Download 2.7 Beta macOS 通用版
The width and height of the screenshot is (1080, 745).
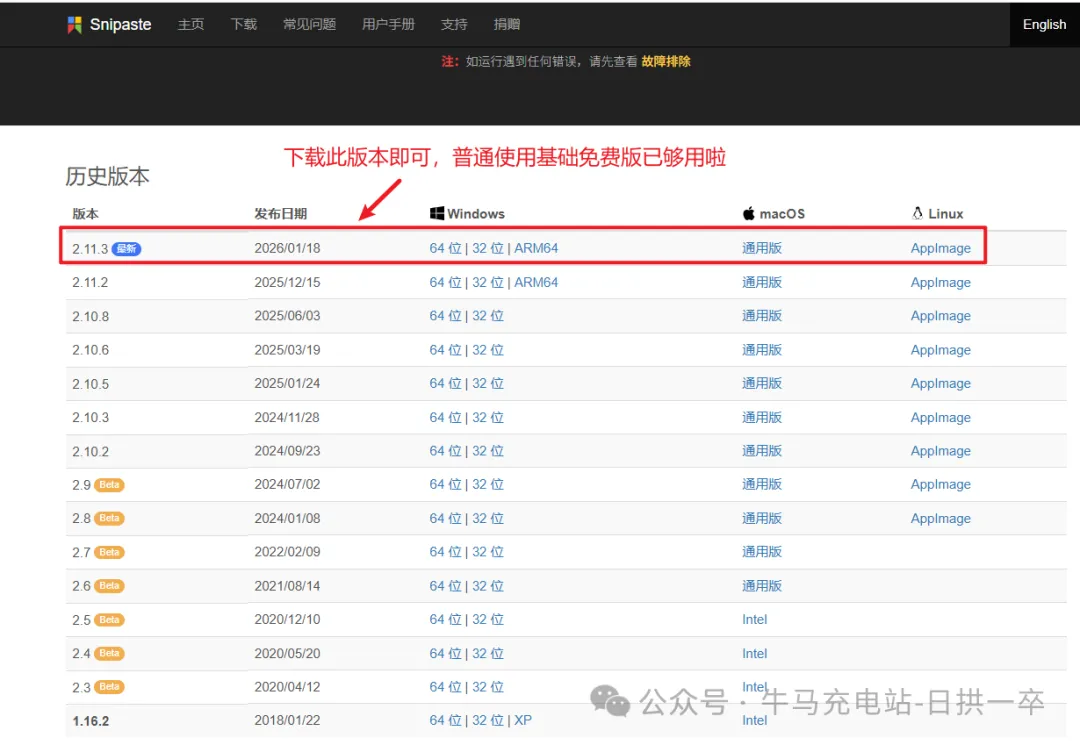762,552
